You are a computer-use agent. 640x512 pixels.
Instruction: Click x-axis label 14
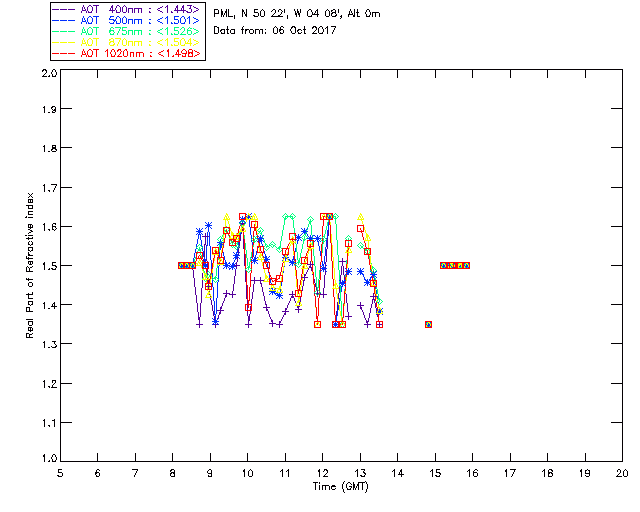(x=398, y=473)
